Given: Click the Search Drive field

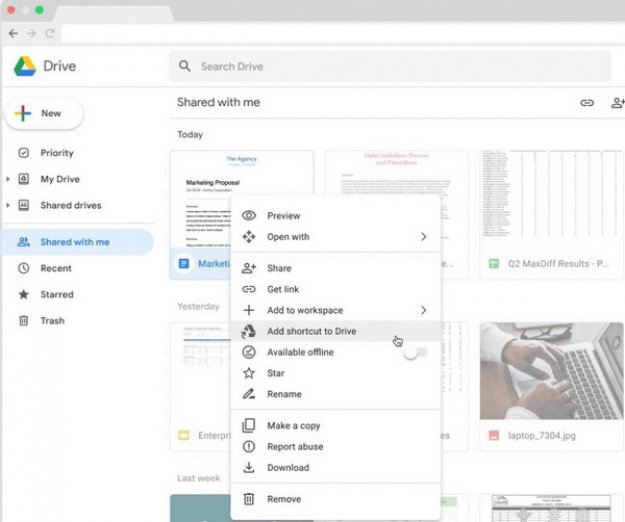Looking at the screenshot, I should tap(390, 67).
